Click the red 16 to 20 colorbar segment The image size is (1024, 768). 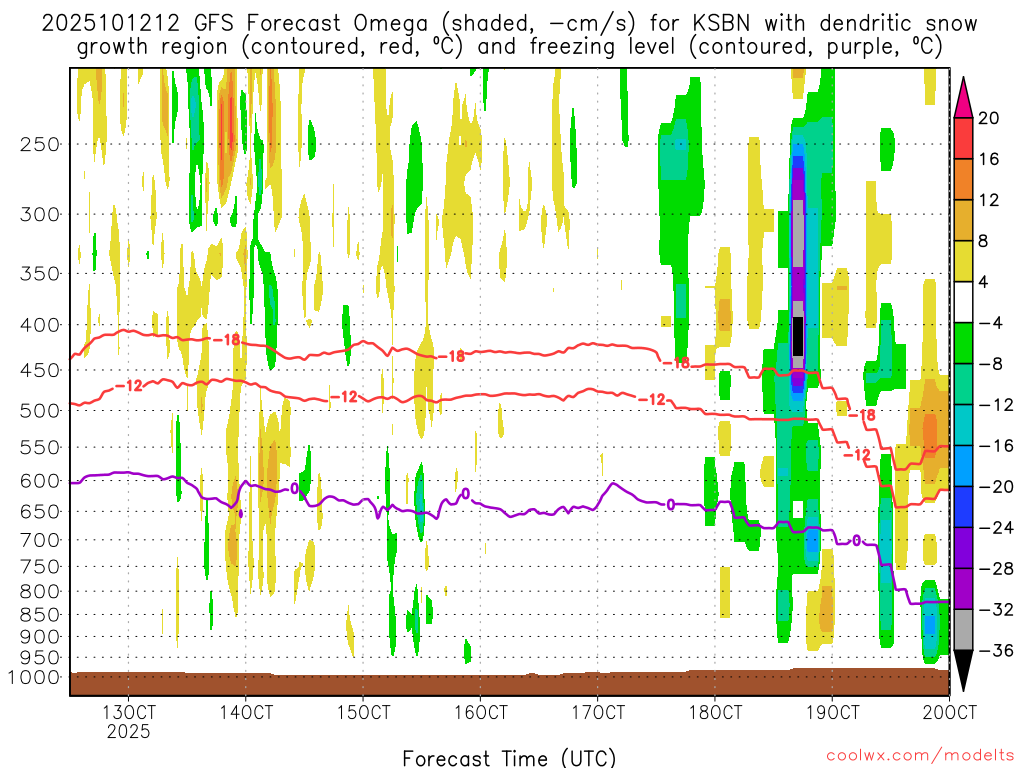pyautogui.click(x=963, y=138)
